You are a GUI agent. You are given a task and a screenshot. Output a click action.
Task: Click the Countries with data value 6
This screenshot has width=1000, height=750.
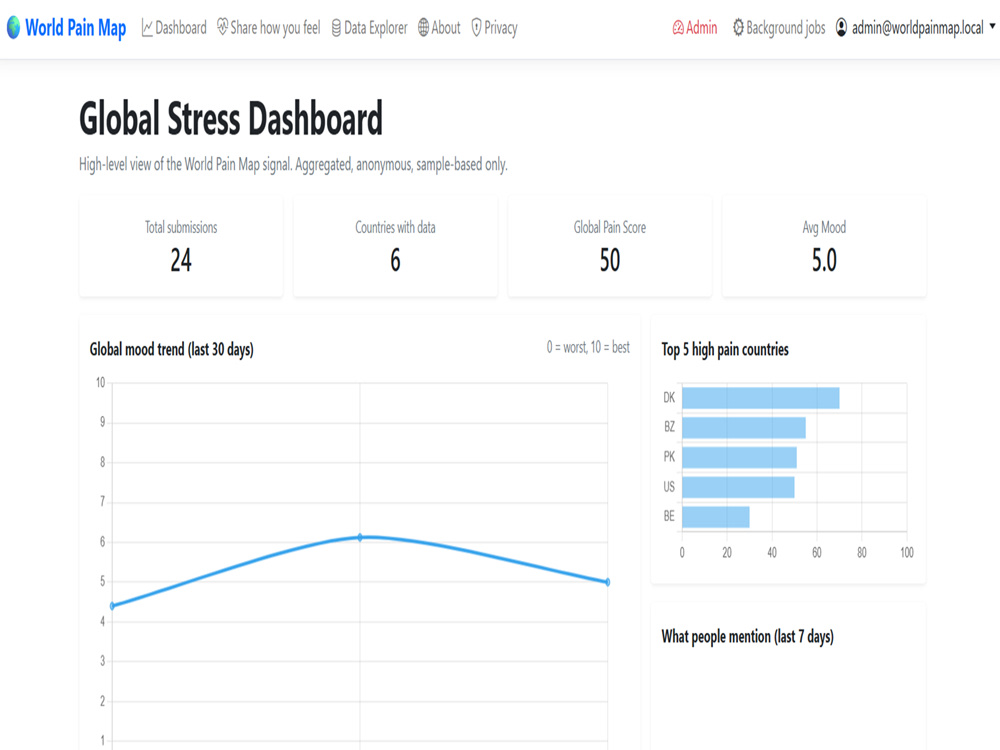click(395, 260)
